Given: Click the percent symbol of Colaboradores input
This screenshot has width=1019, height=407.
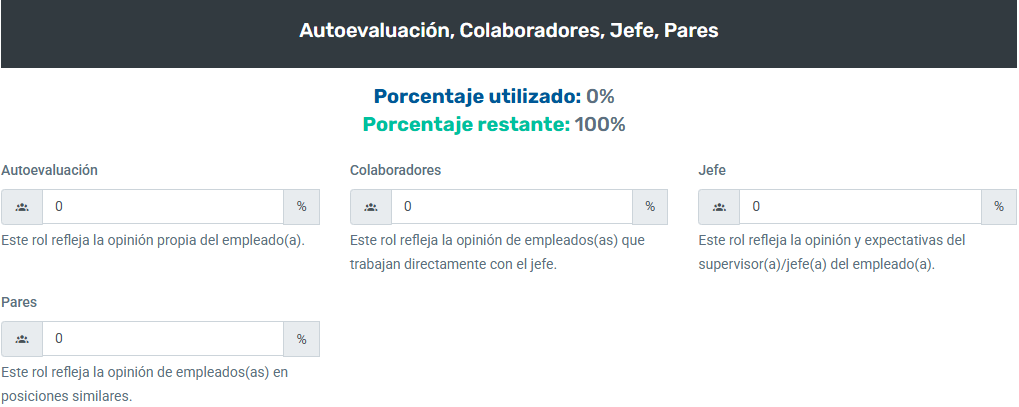Looking at the screenshot, I should pyautogui.click(x=650, y=207).
